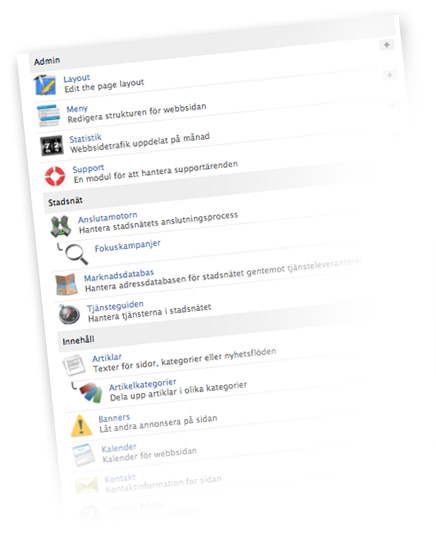Click the Marknadsdatabas description about adressdatabasen
The height and width of the screenshot is (535, 436).
pos(223,276)
